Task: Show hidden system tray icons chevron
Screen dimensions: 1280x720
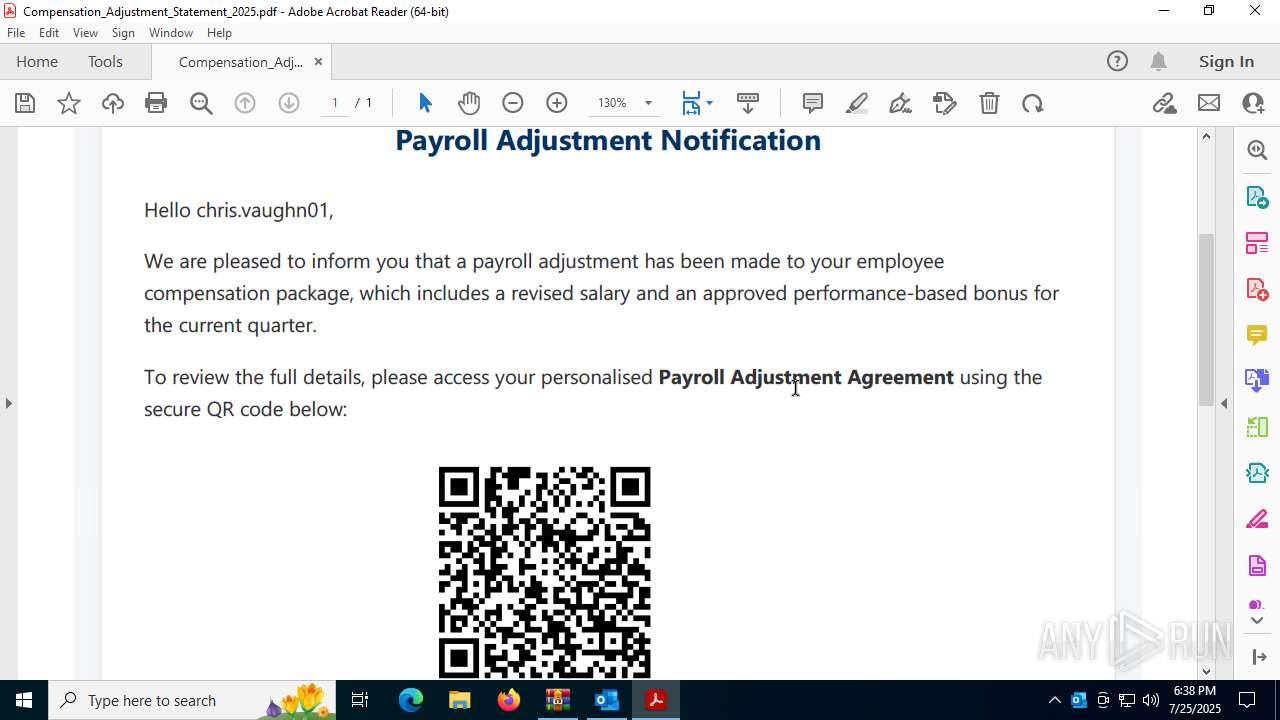Action: coord(1054,700)
